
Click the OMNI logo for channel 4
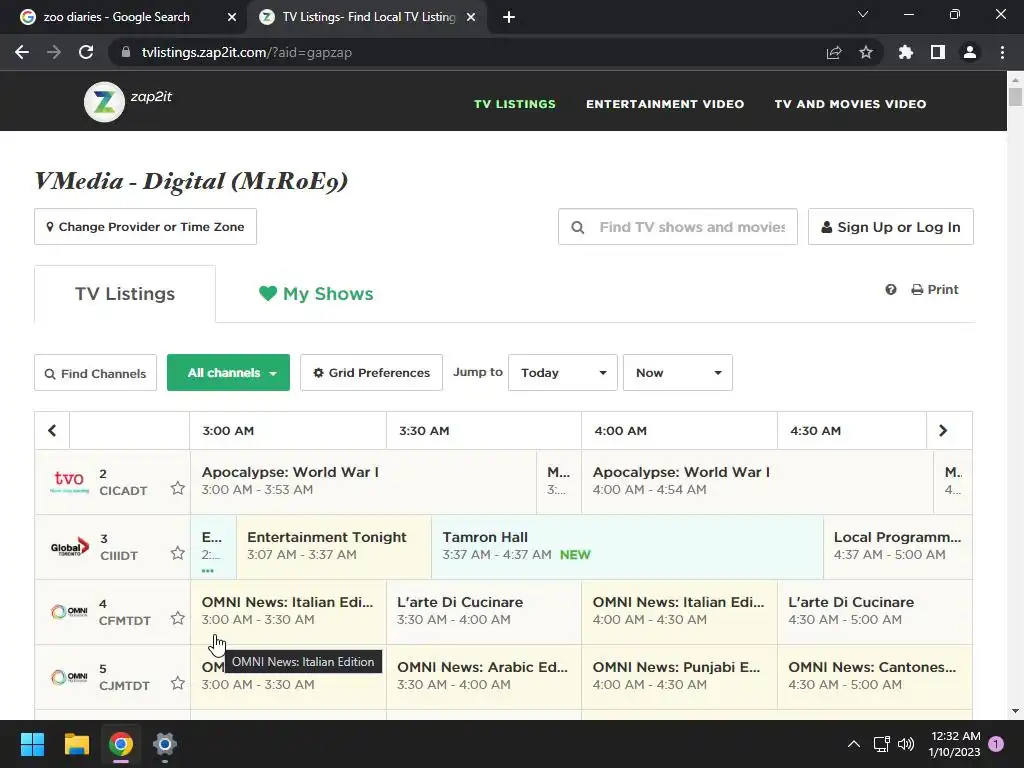69,612
